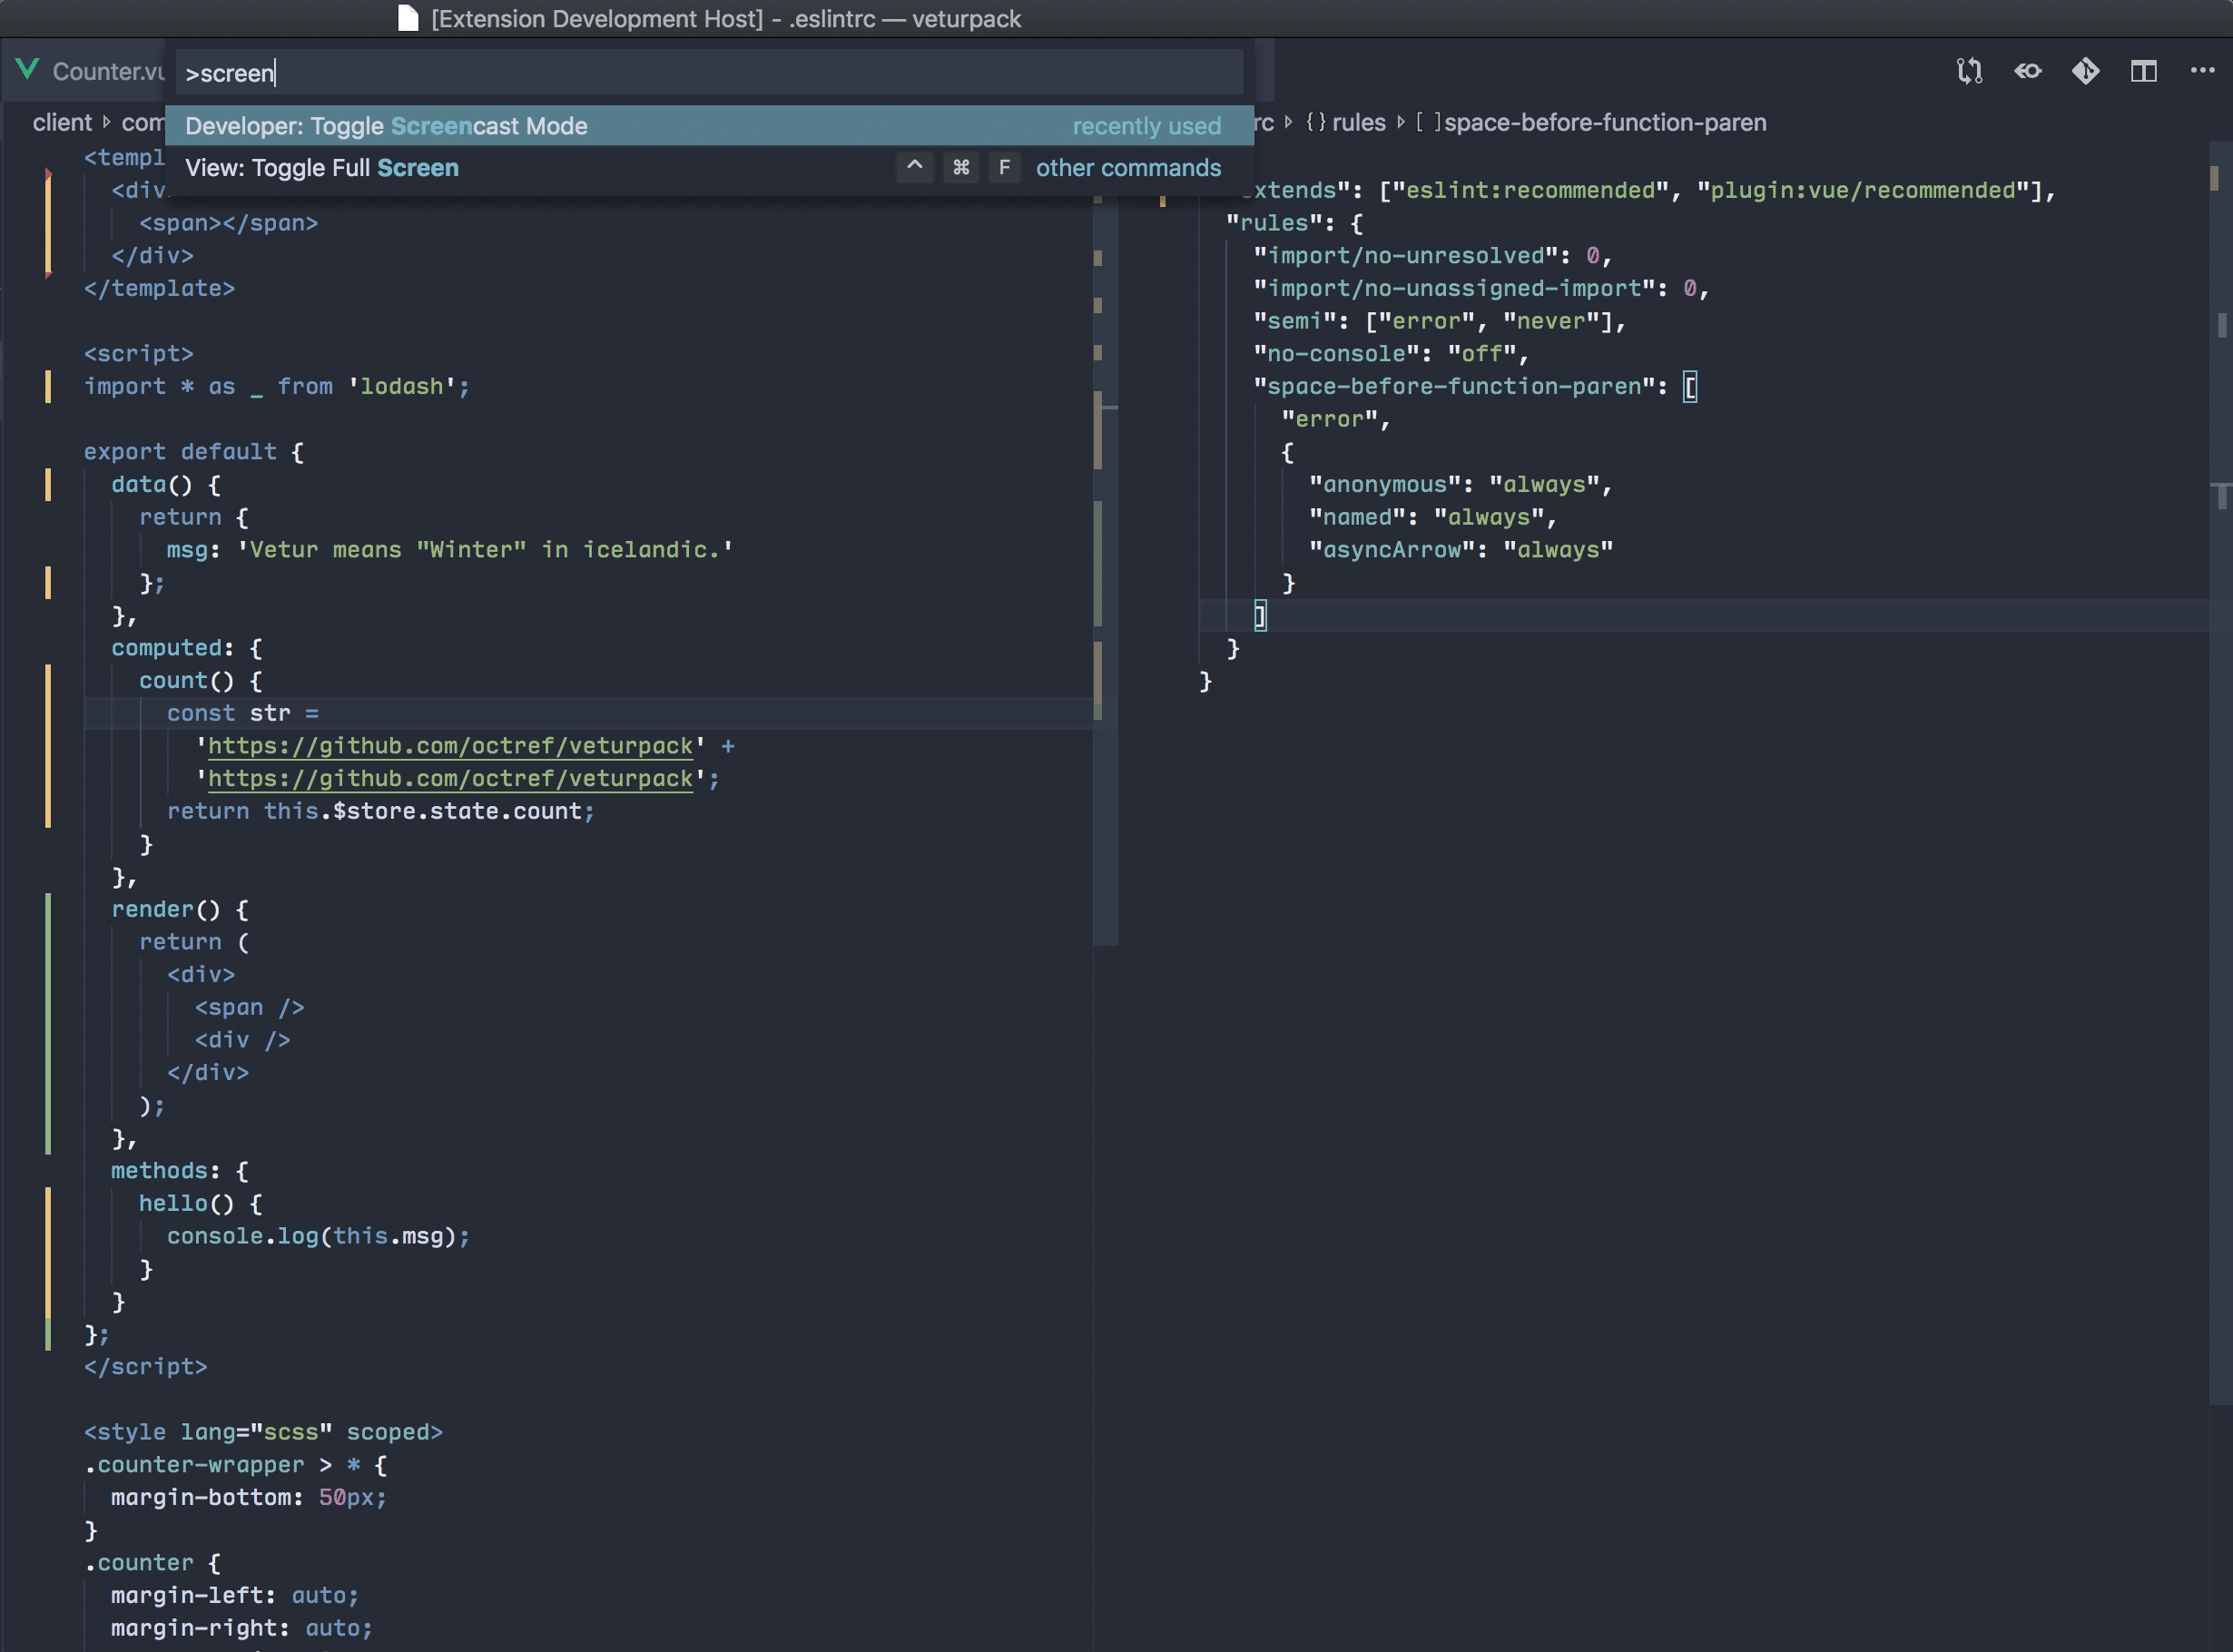Expand the chevron before rules breadcrumb

[x=1289, y=123]
